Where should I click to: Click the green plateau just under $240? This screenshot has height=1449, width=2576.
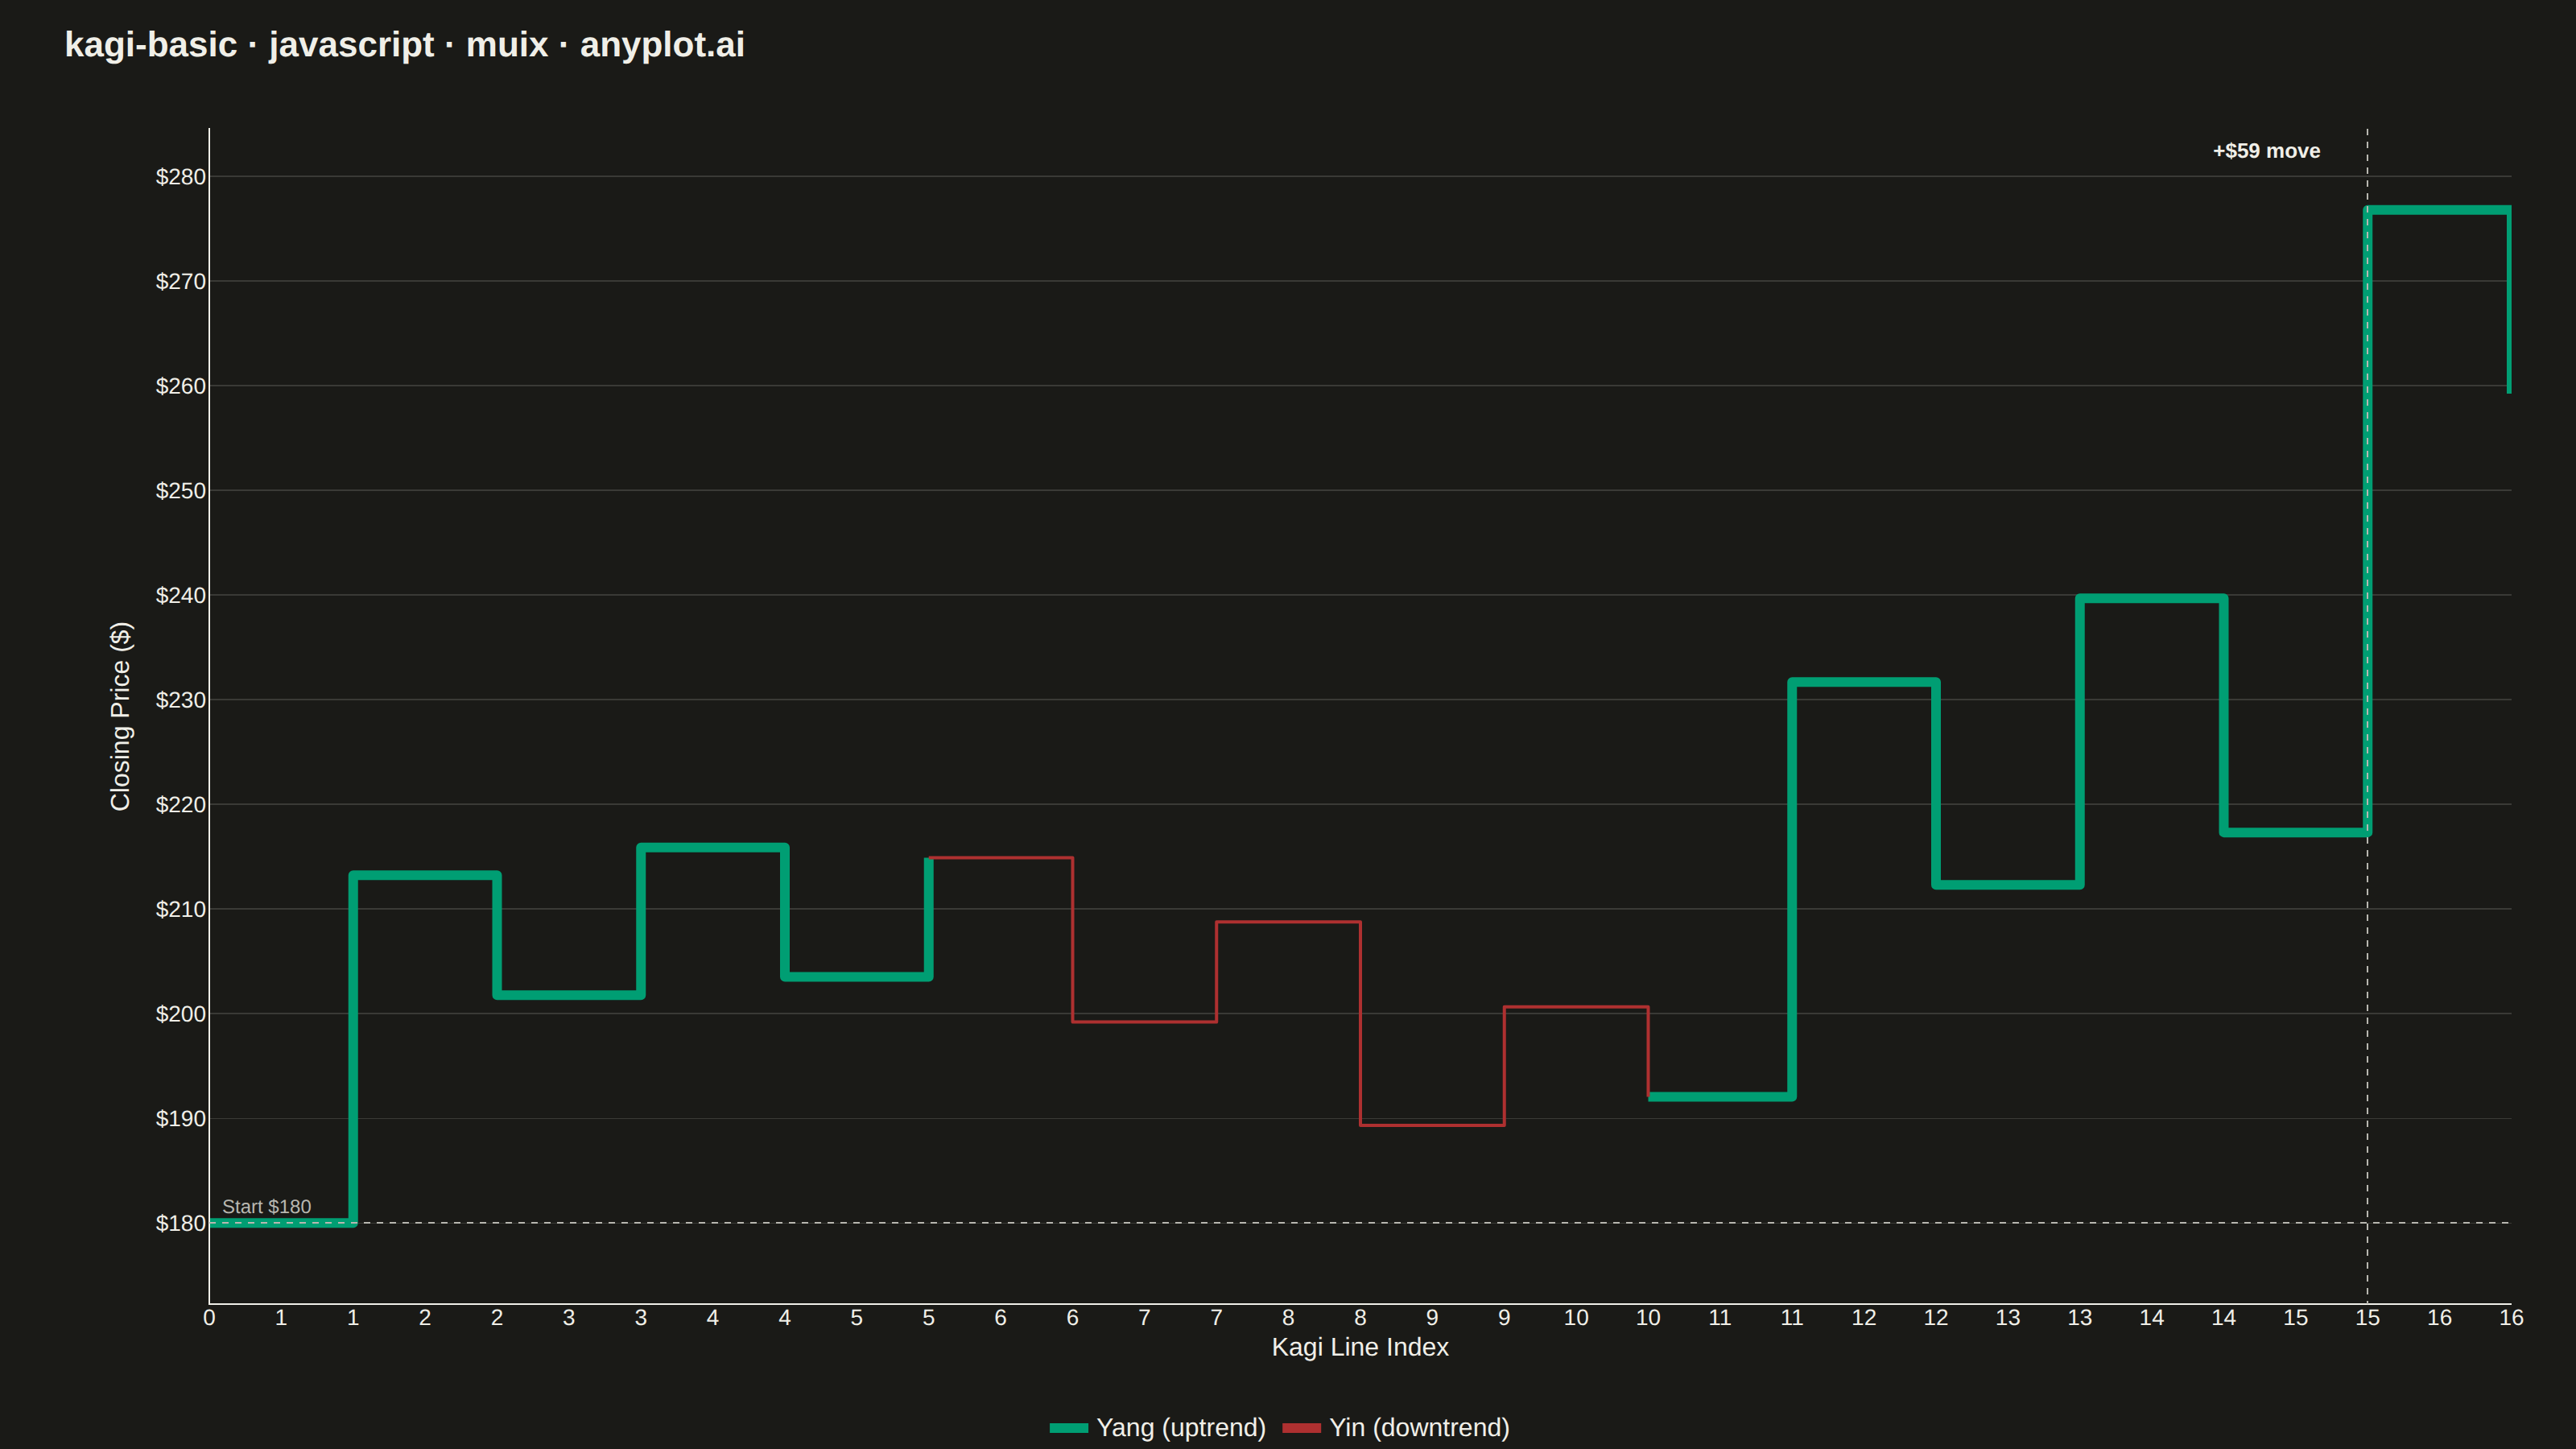[x=2151, y=599]
